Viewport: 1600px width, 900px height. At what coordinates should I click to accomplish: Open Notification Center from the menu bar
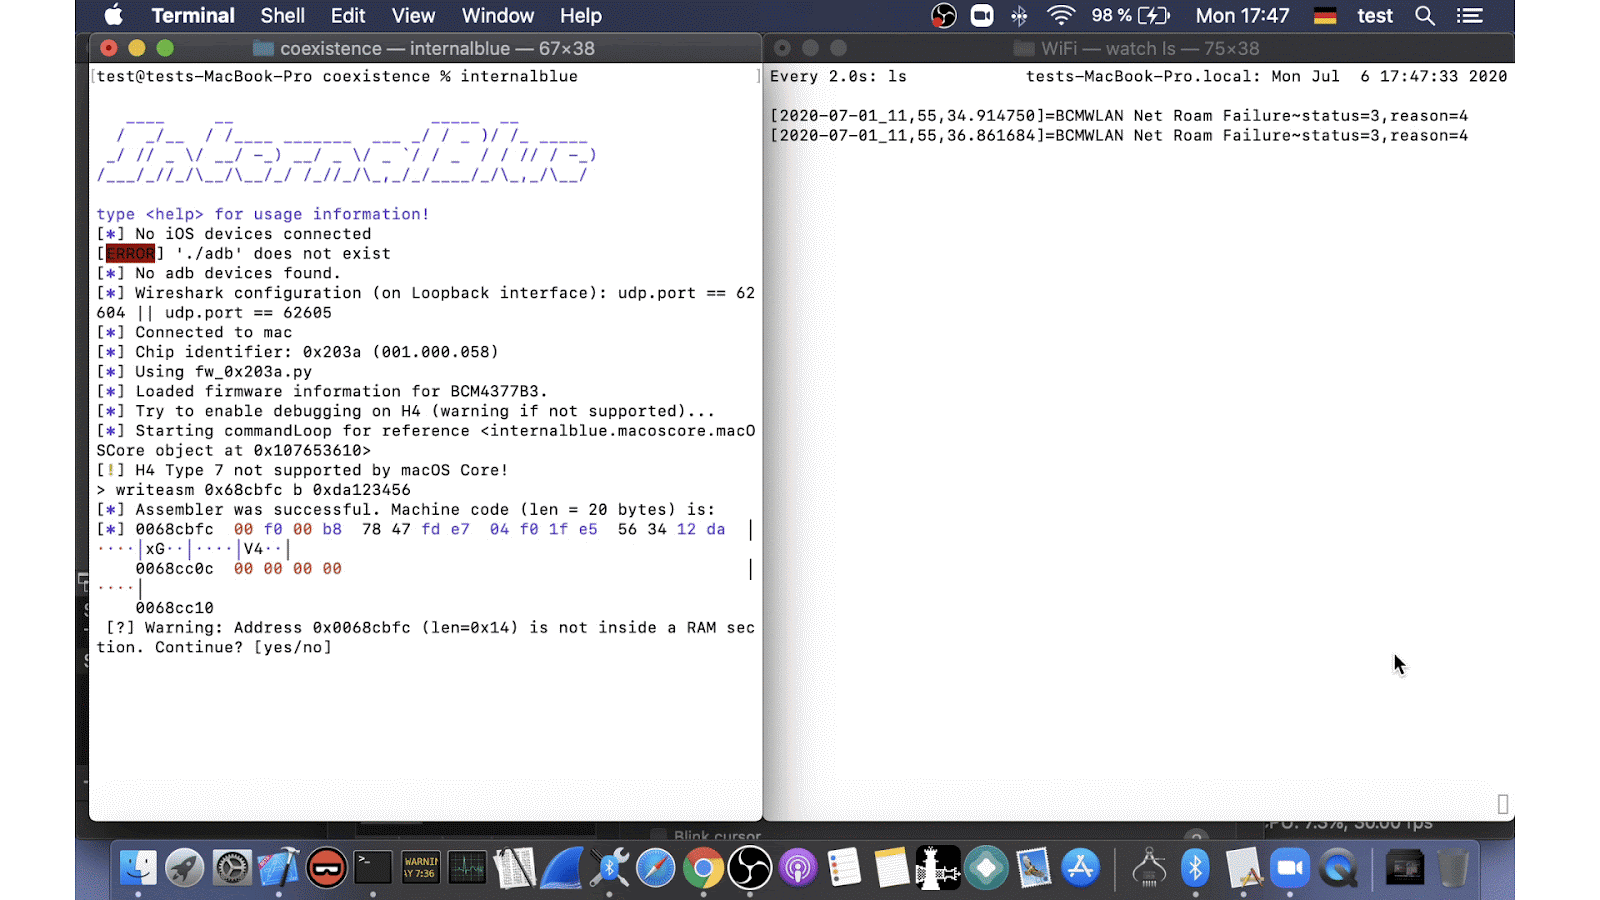(x=1469, y=16)
